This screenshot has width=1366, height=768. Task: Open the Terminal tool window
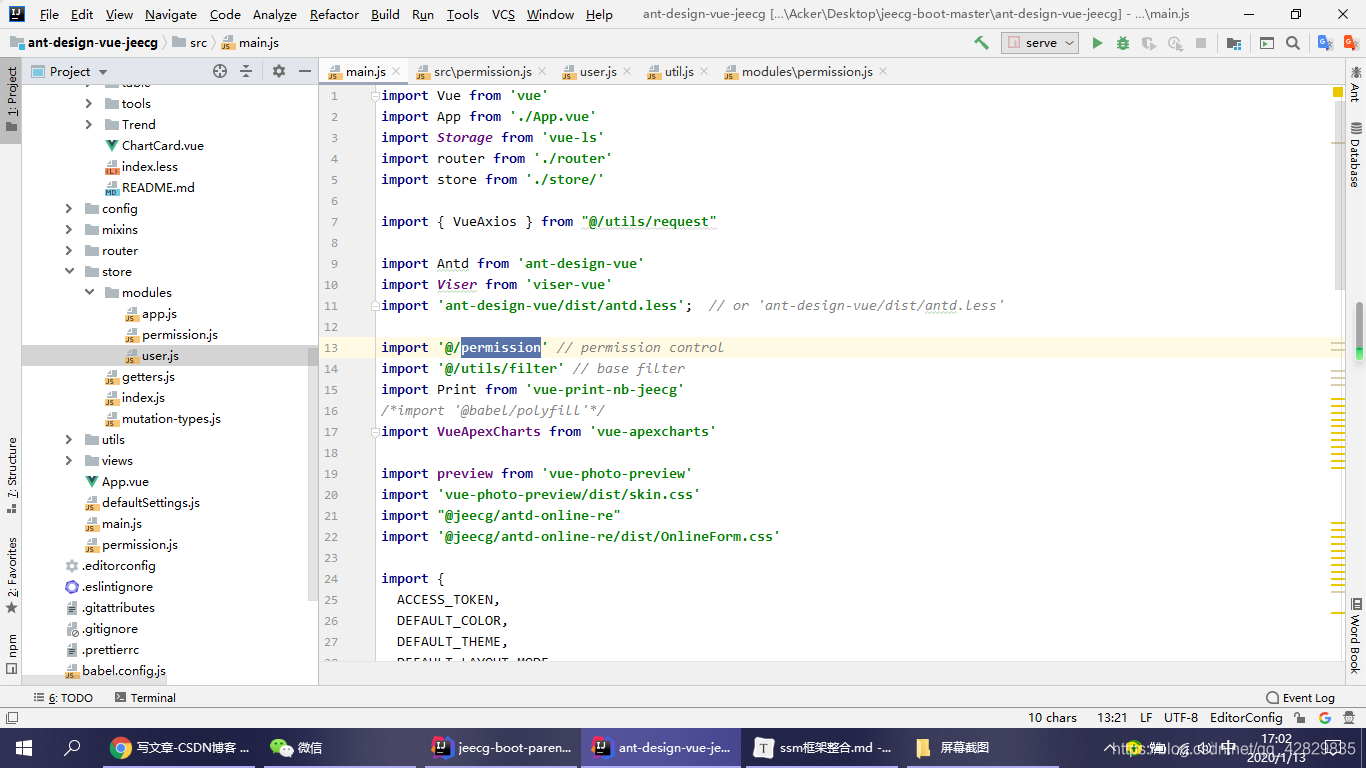145,697
